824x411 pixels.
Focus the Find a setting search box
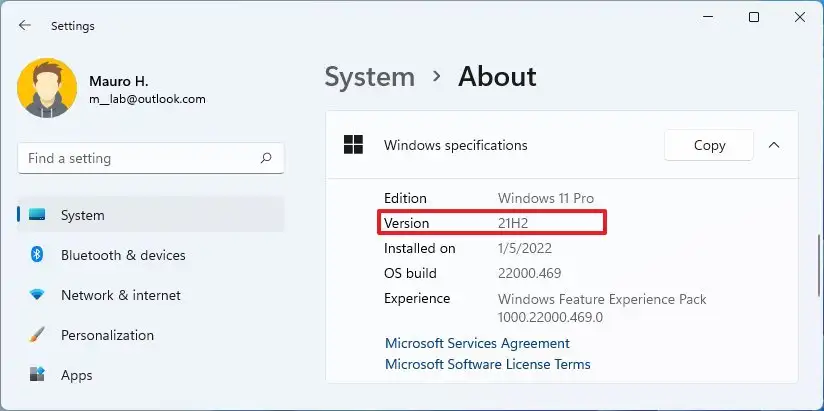pos(151,158)
